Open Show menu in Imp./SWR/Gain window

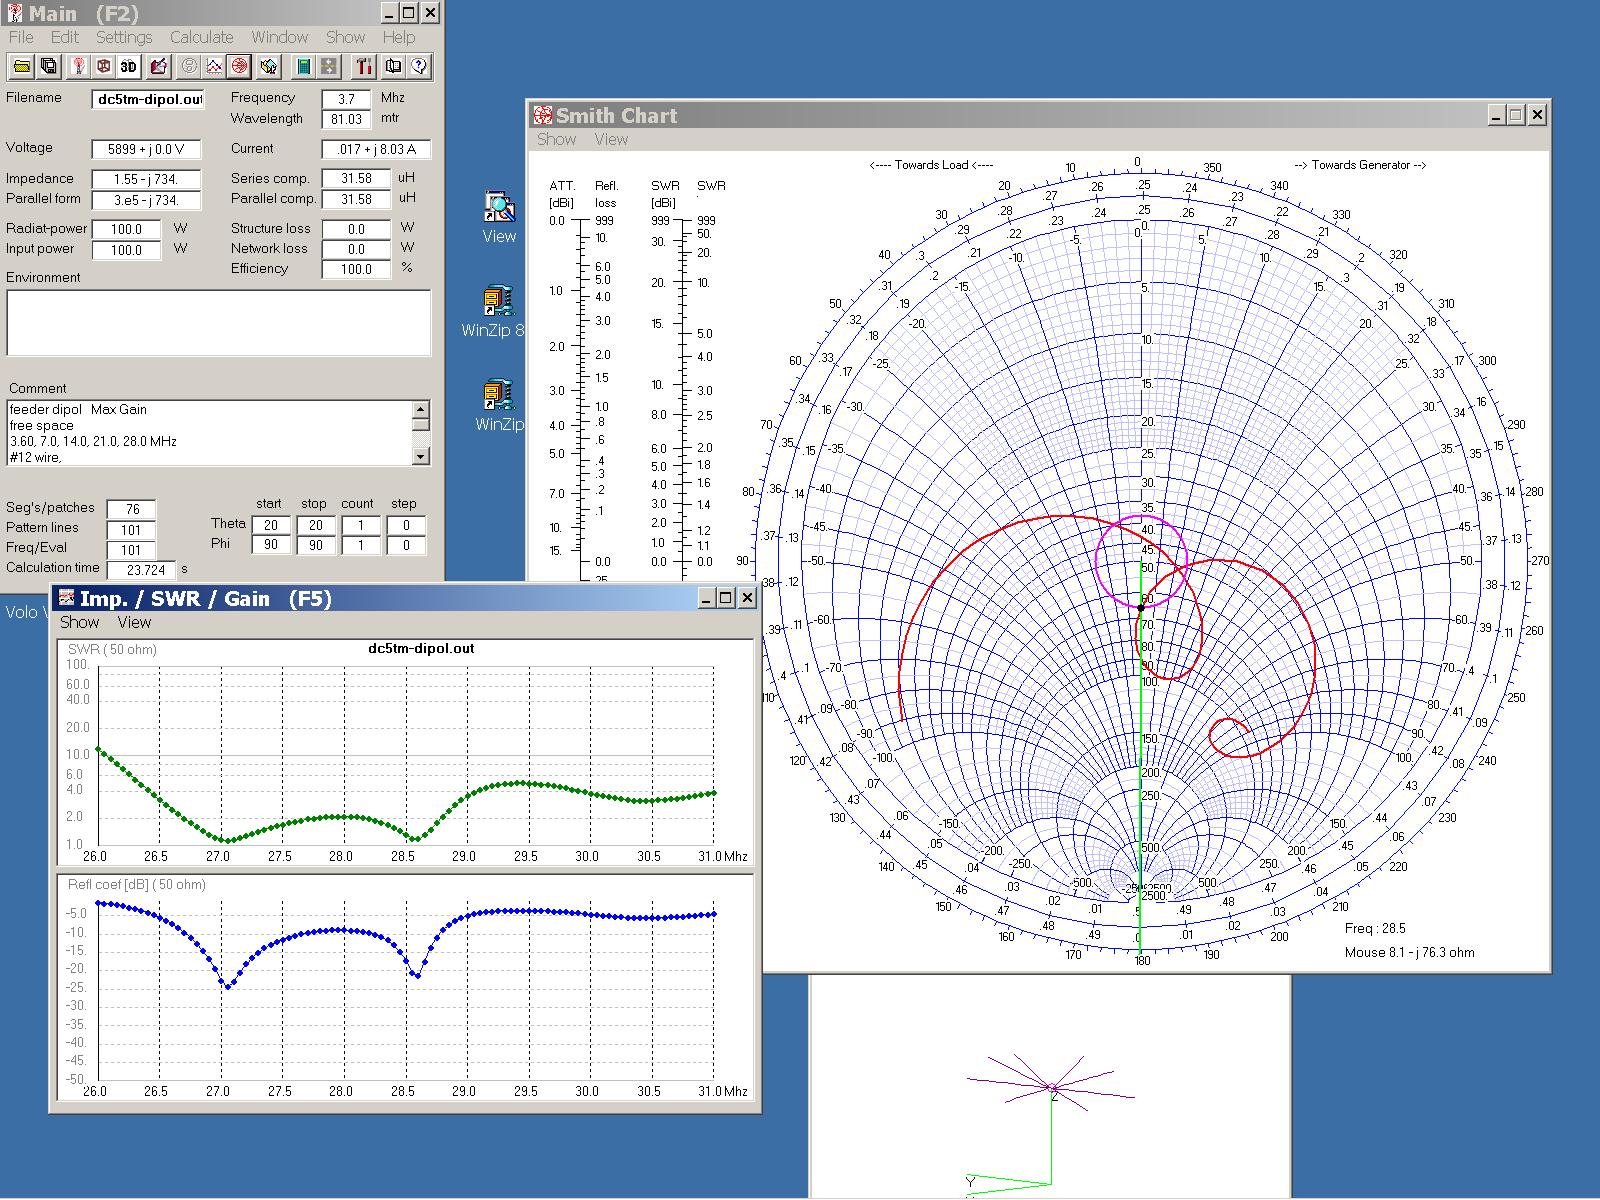point(79,622)
